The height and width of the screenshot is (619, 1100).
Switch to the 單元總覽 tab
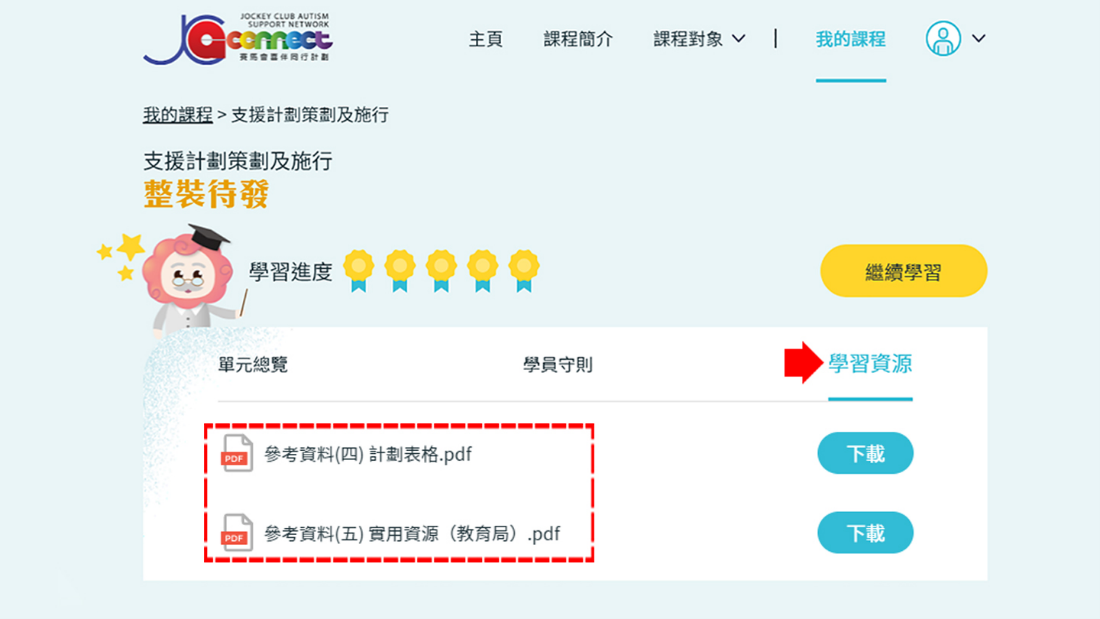click(253, 365)
